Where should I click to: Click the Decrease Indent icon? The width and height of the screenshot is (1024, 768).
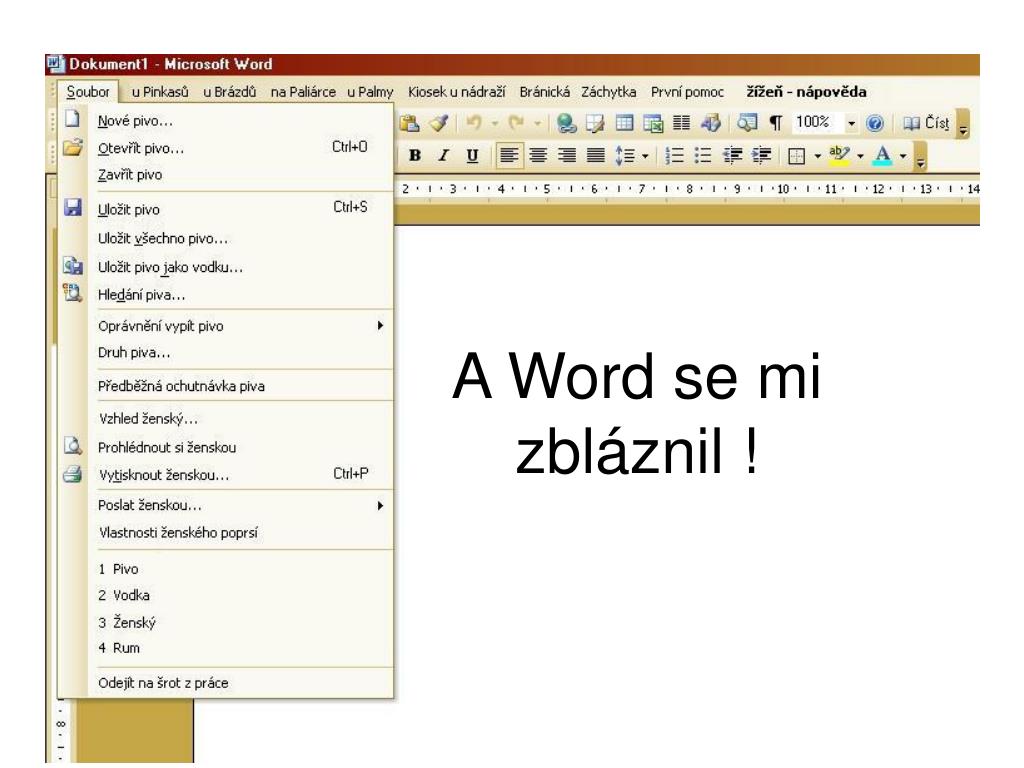(732, 155)
